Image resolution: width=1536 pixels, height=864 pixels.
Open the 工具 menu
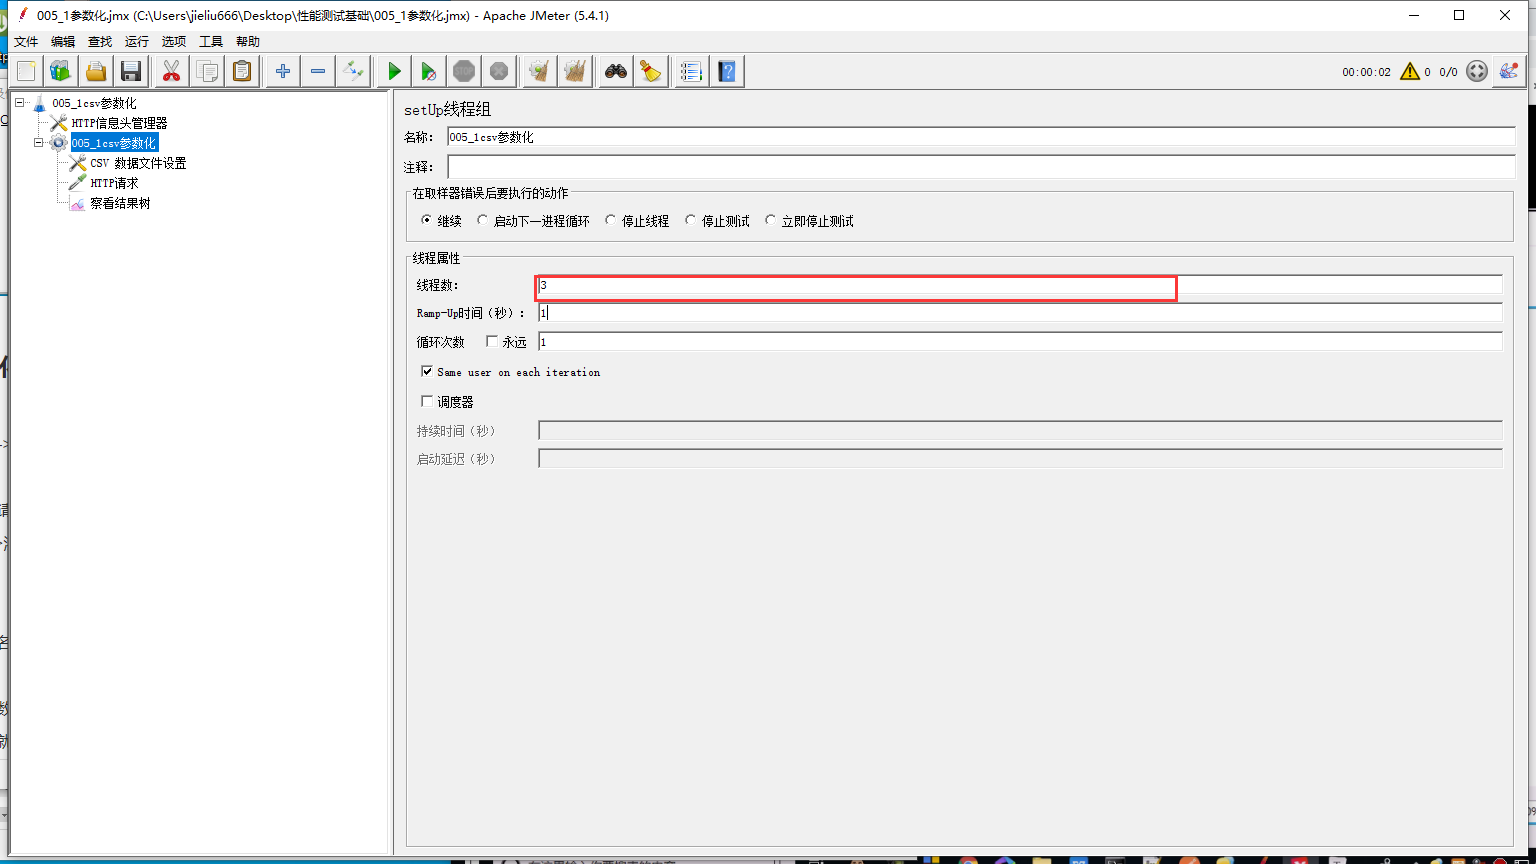click(x=211, y=41)
